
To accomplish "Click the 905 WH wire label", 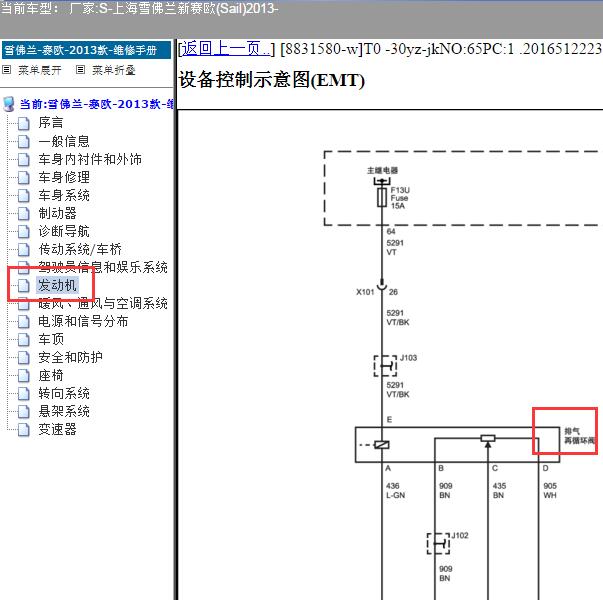I will (550, 490).
